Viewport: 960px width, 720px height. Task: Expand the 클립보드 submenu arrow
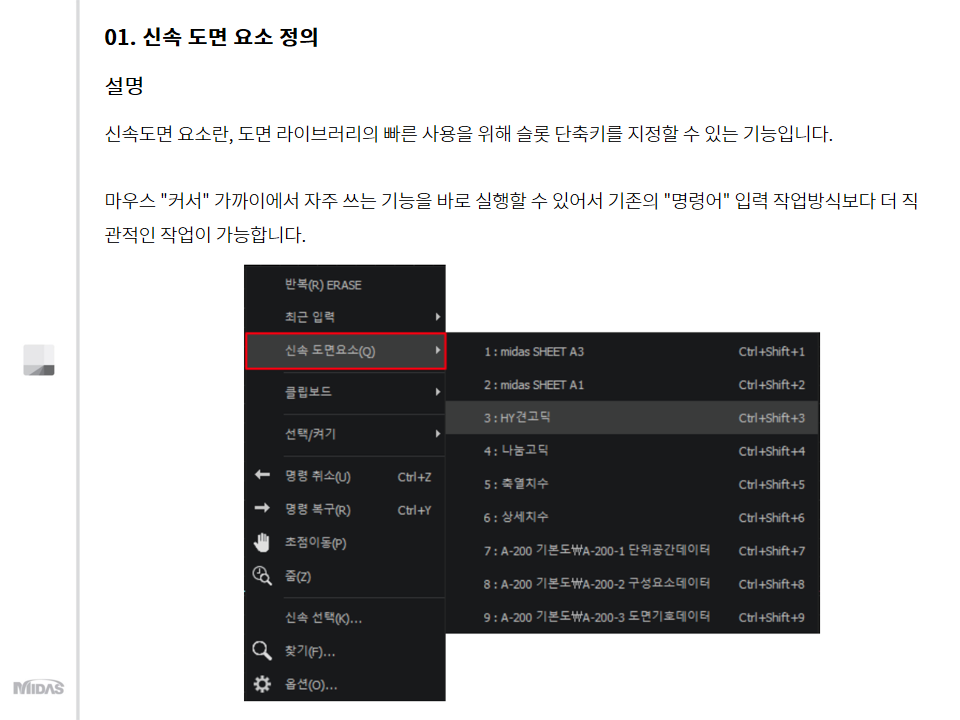pos(438,392)
